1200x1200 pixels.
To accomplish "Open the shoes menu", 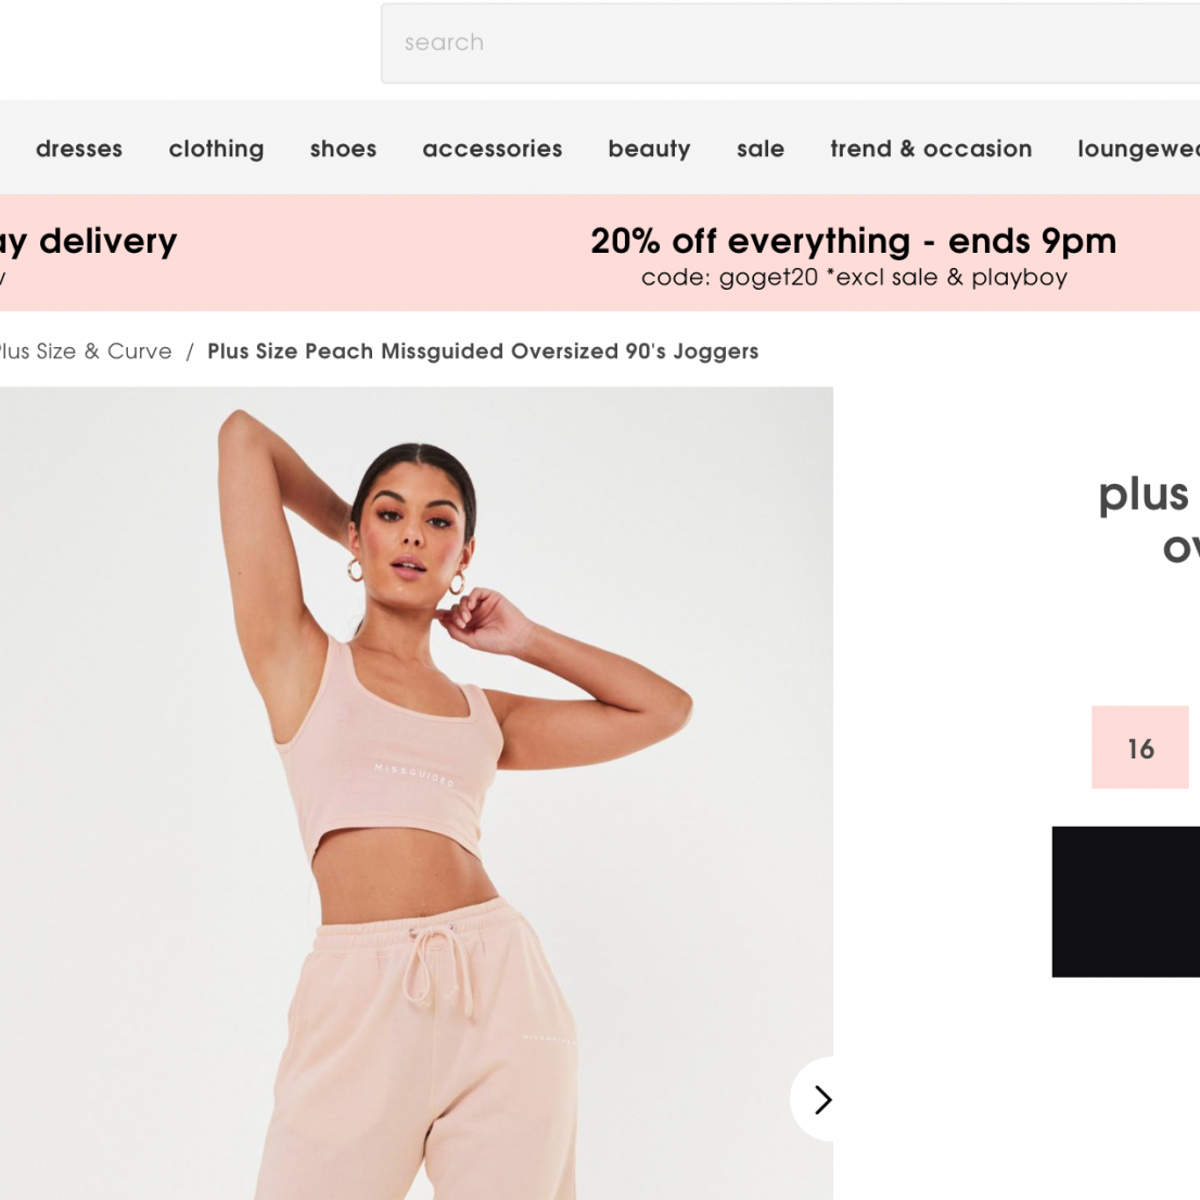I will coord(343,149).
